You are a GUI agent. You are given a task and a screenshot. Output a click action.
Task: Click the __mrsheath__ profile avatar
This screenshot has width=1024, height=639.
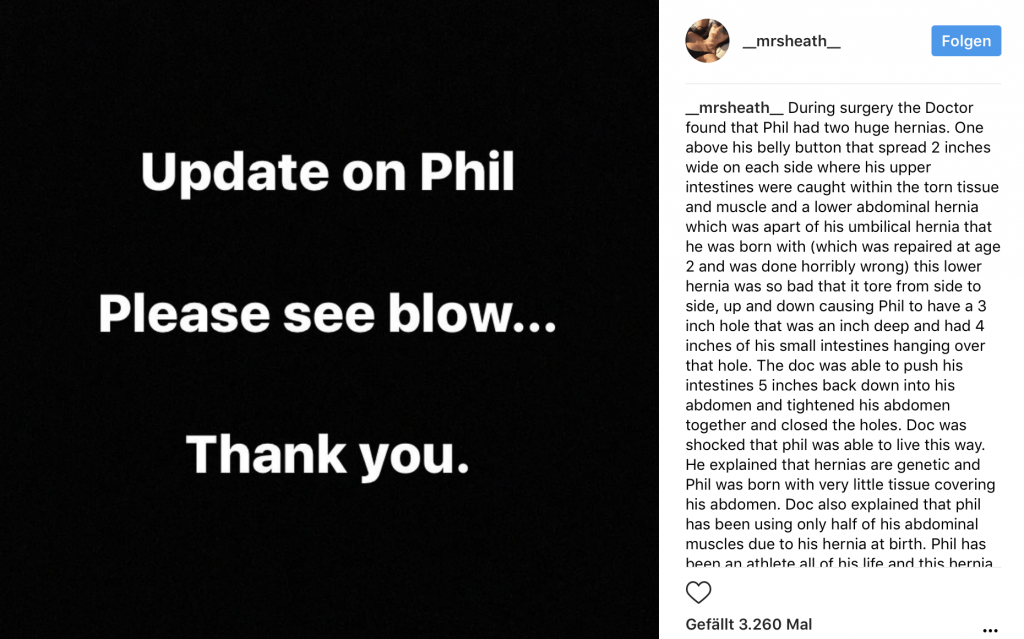coord(707,41)
